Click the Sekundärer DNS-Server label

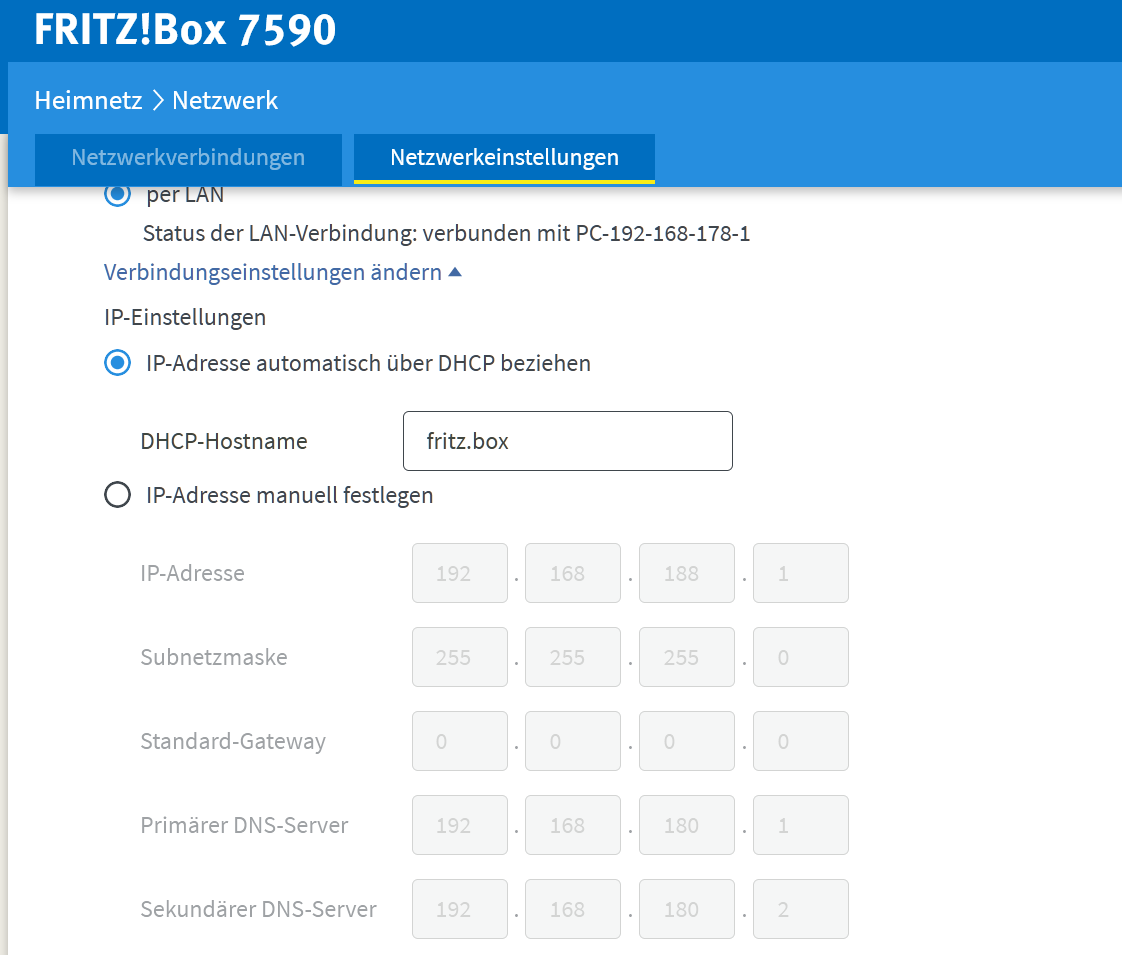click(258, 909)
